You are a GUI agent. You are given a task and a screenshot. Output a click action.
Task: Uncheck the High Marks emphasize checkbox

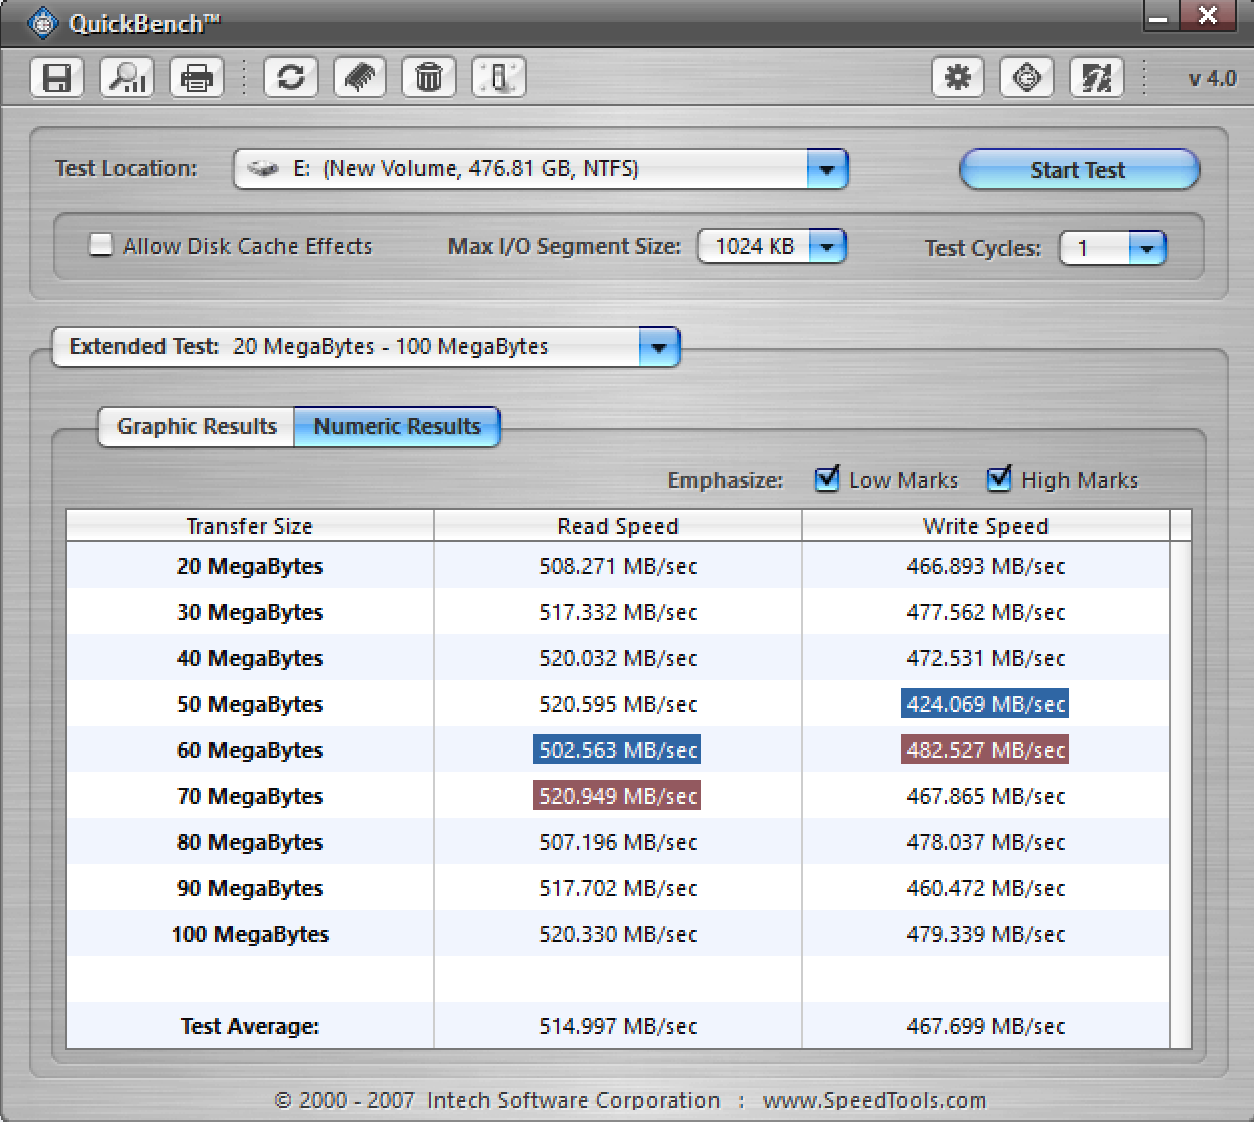click(999, 480)
